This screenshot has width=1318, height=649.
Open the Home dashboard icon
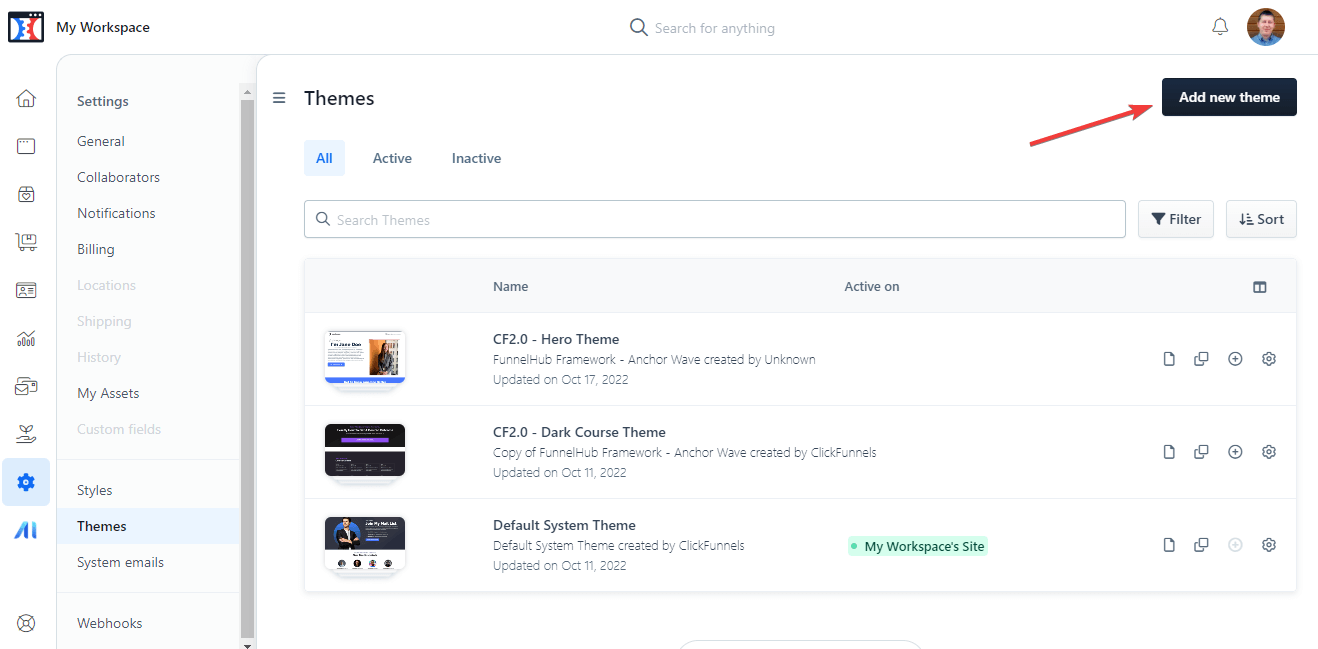coord(26,98)
